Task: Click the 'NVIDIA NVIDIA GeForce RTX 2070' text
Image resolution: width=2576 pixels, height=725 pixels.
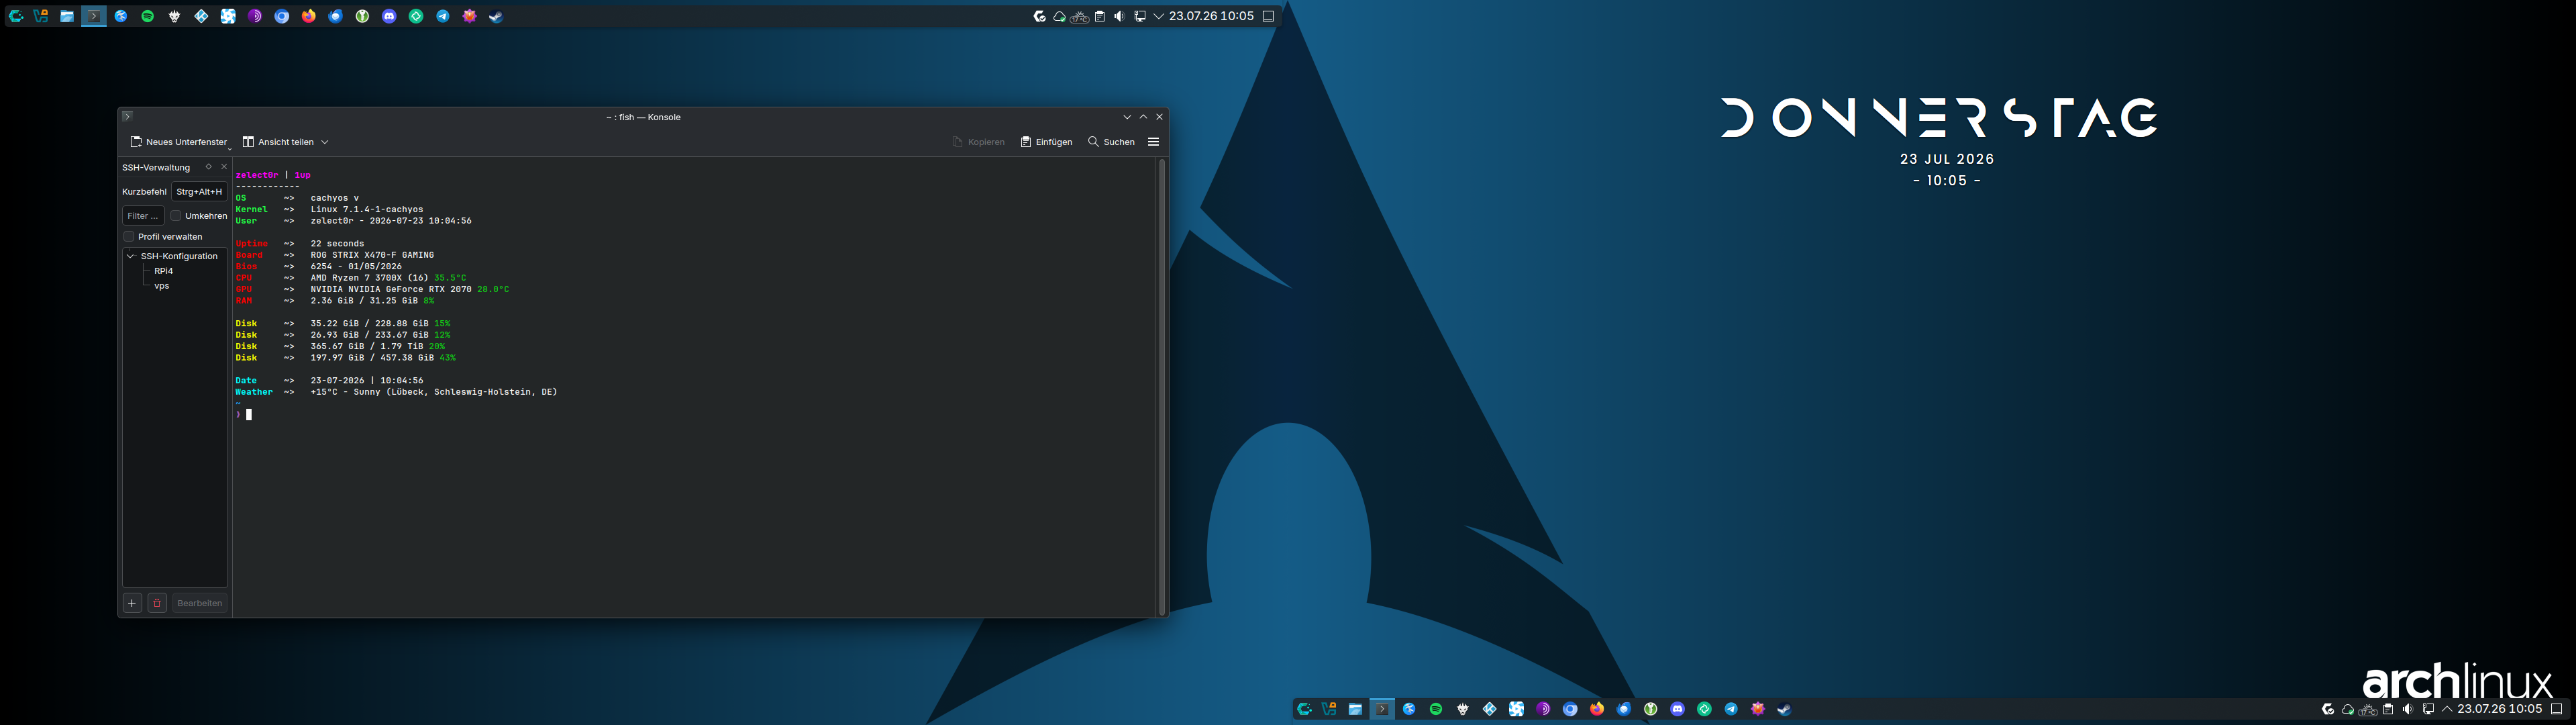Action: point(391,289)
